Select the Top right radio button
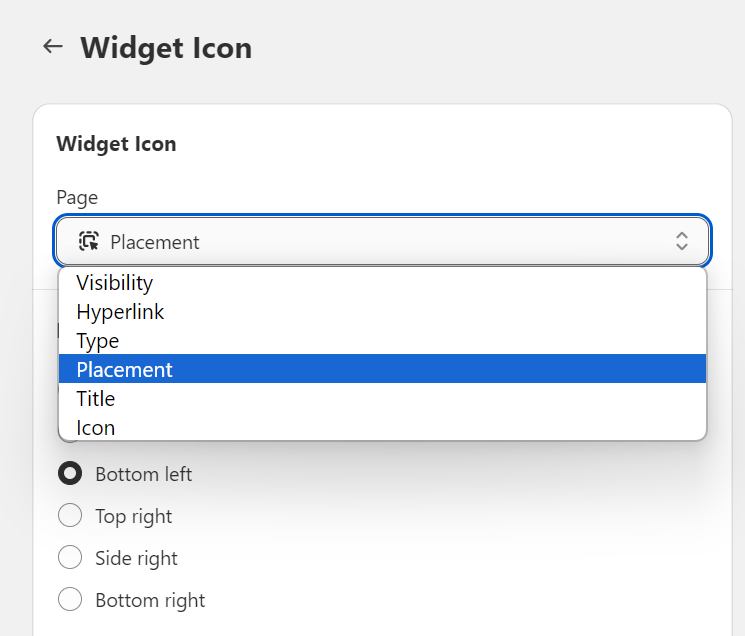This screenshot has height=636, width=745. coord(70,516)
